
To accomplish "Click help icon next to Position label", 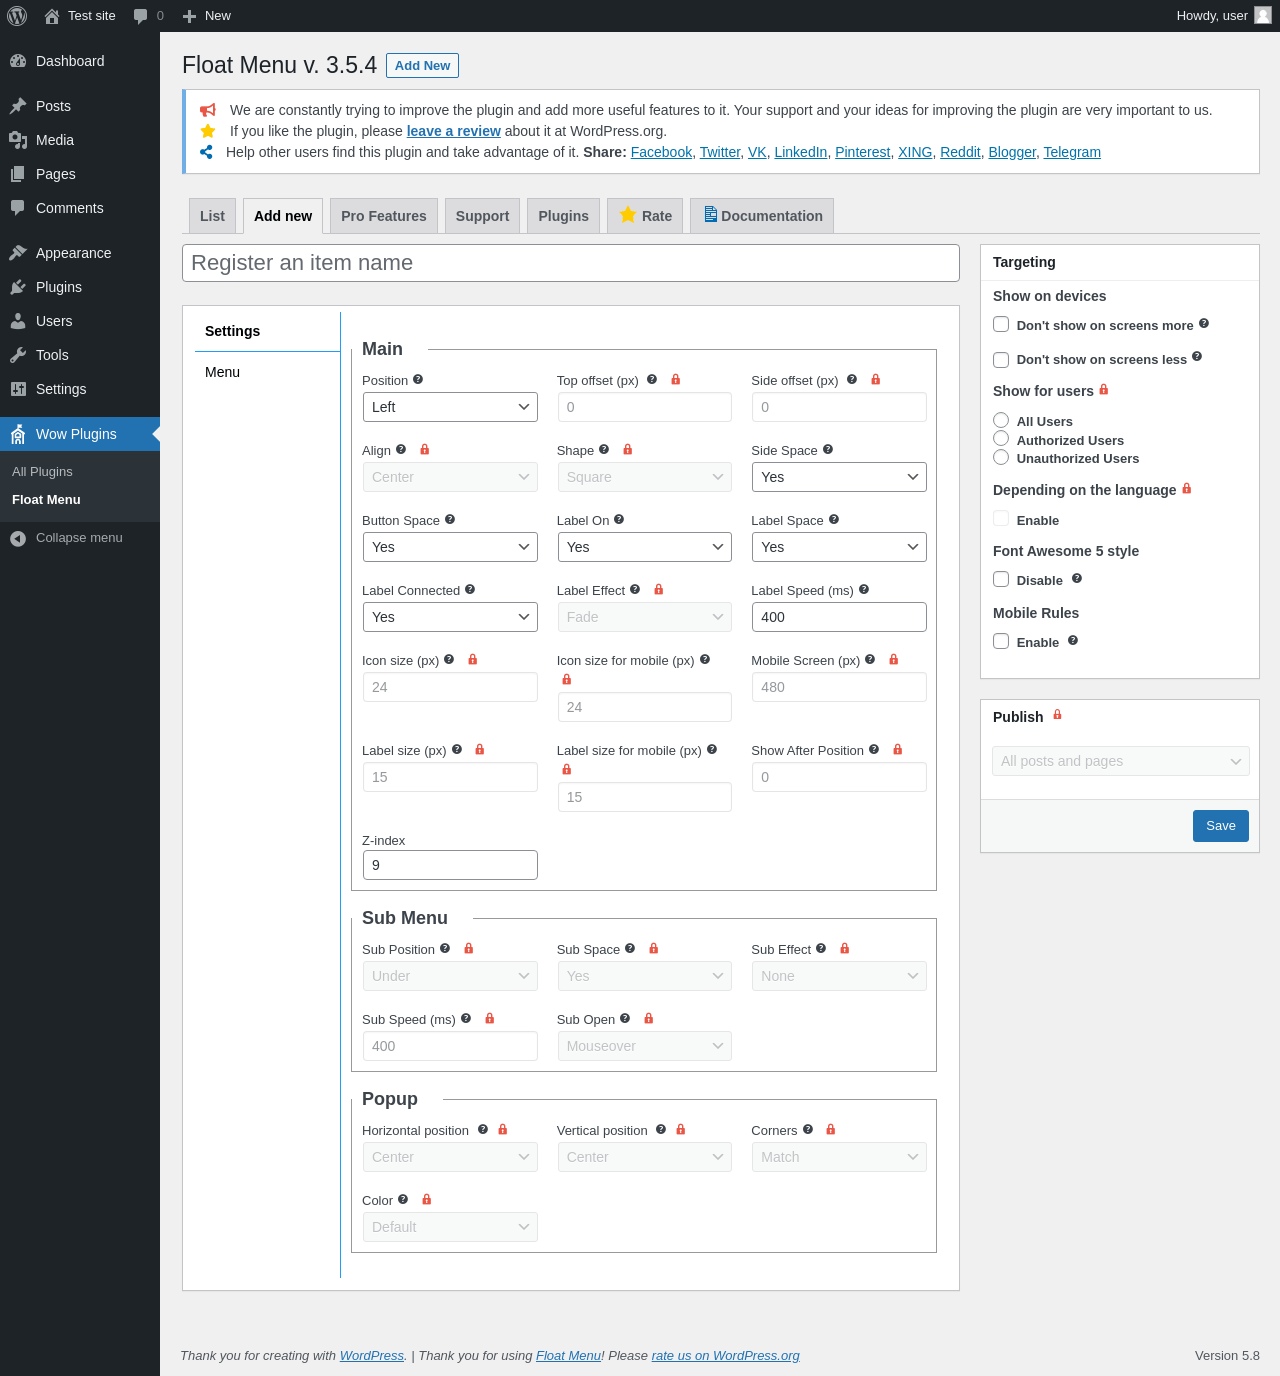I will tap(418, 379).
